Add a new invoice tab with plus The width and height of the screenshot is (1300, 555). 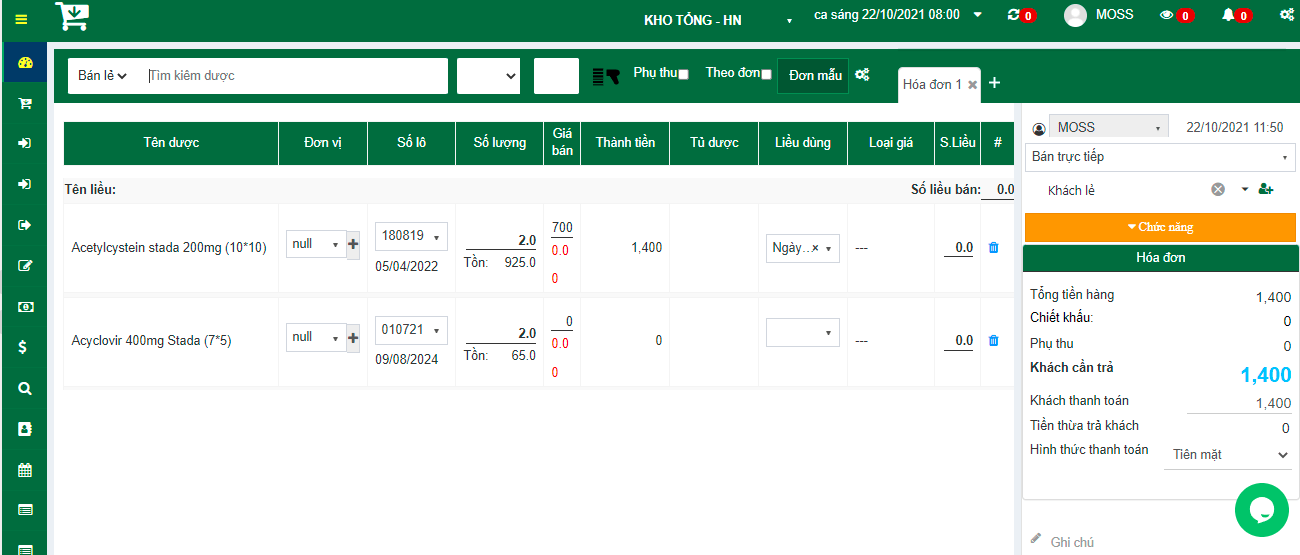pyautogui.click(x=994, y=83)
